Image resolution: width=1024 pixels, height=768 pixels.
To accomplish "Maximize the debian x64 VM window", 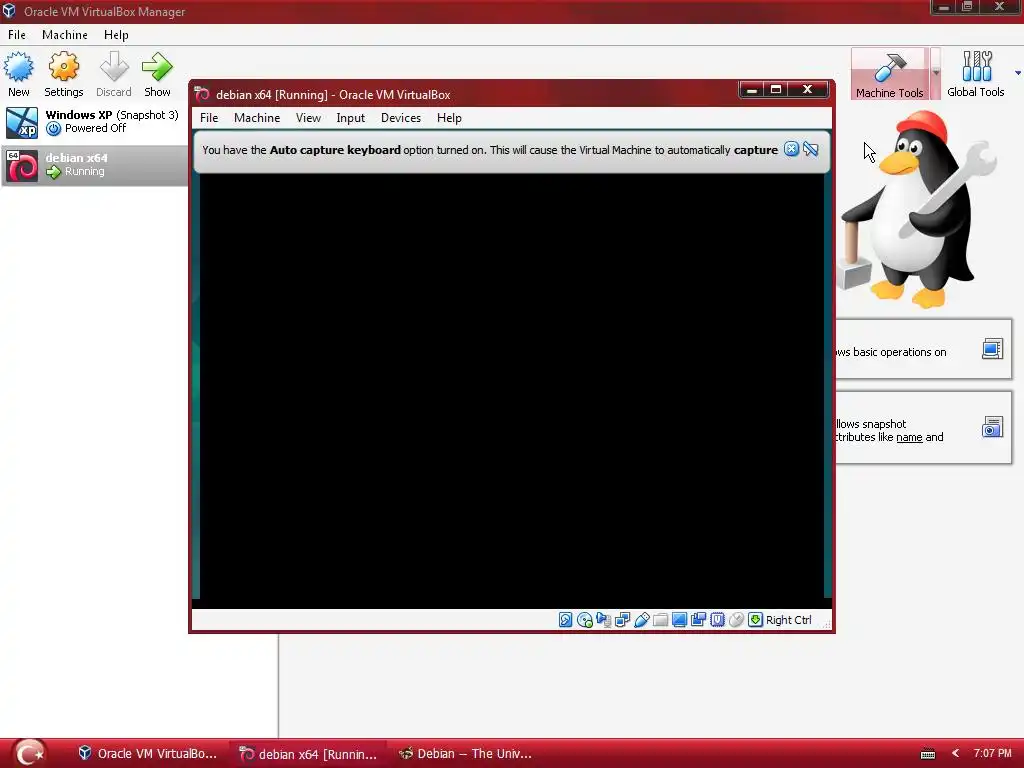I will pos(776,89).
